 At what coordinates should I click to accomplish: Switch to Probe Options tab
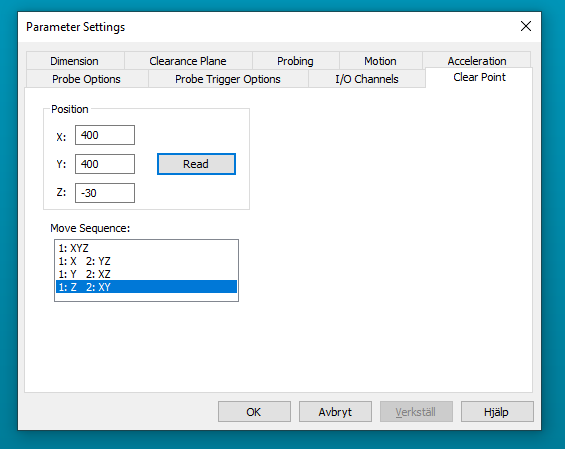tap(86, 79)
